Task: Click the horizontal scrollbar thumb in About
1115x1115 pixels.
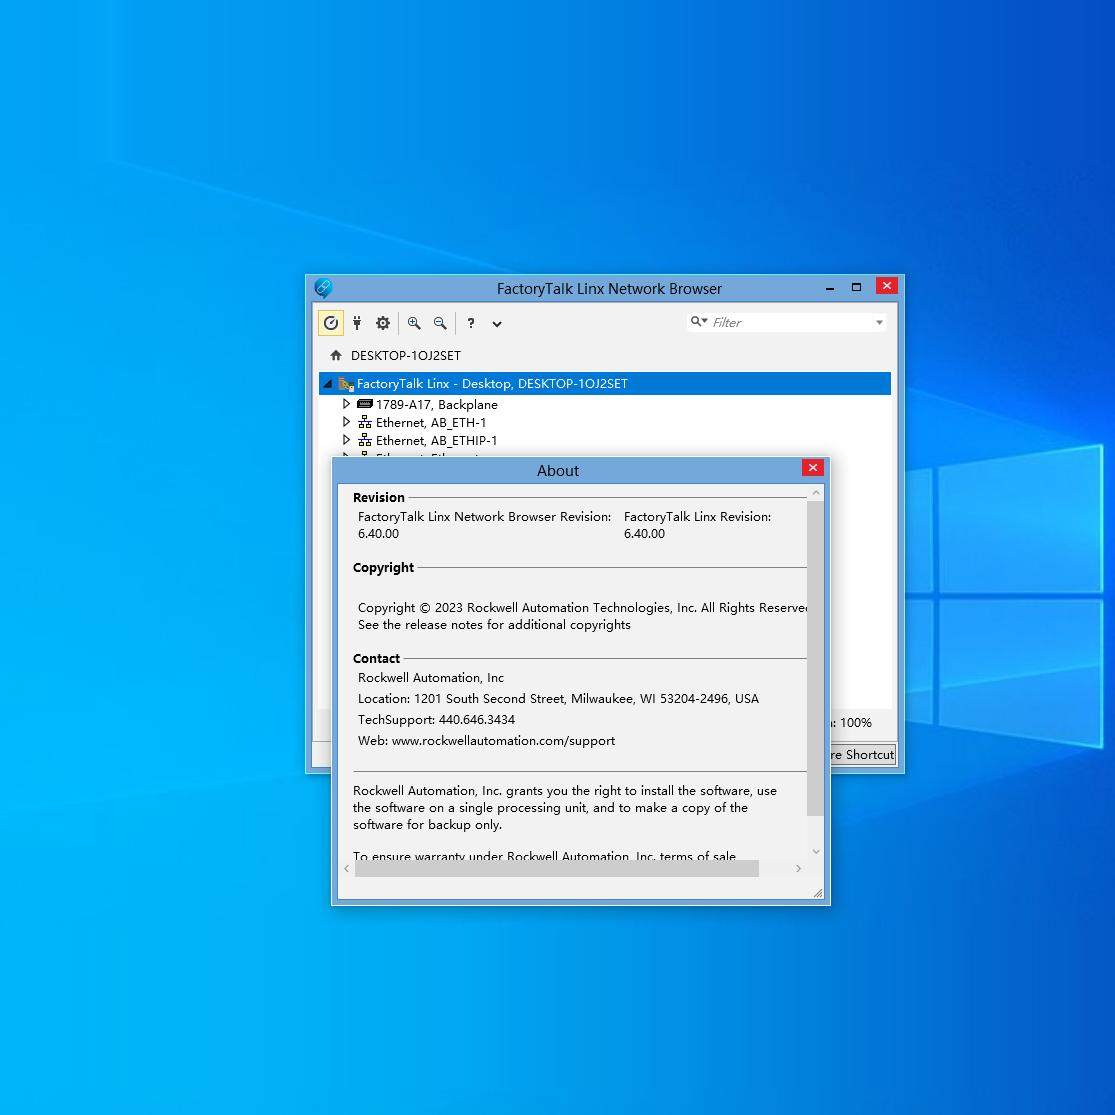Action: pos(557,868)
